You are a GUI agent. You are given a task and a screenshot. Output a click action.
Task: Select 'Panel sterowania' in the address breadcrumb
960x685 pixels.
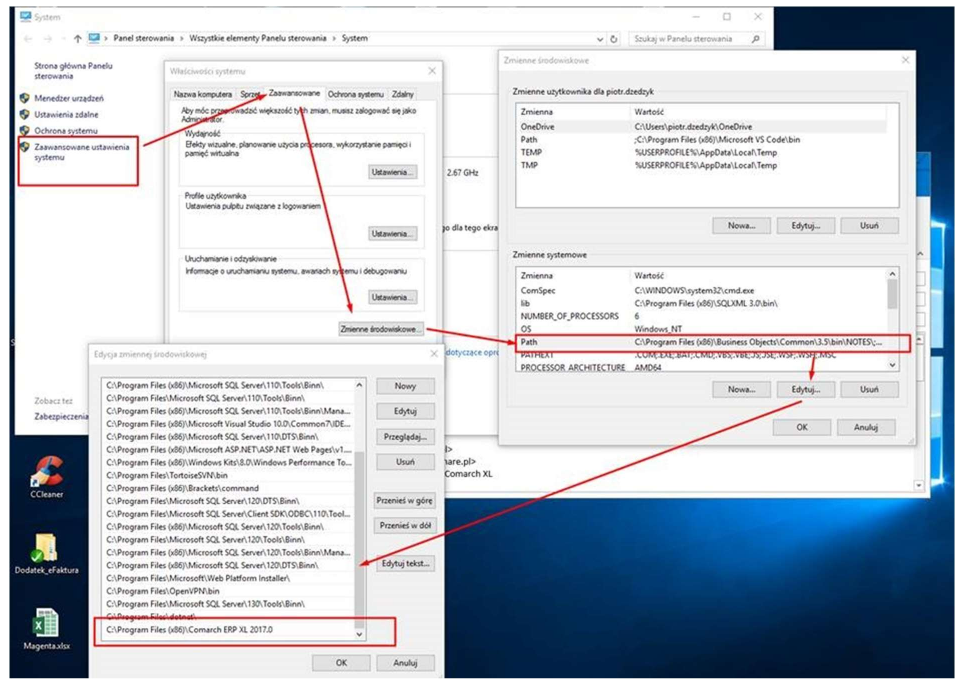pos(143,39)
